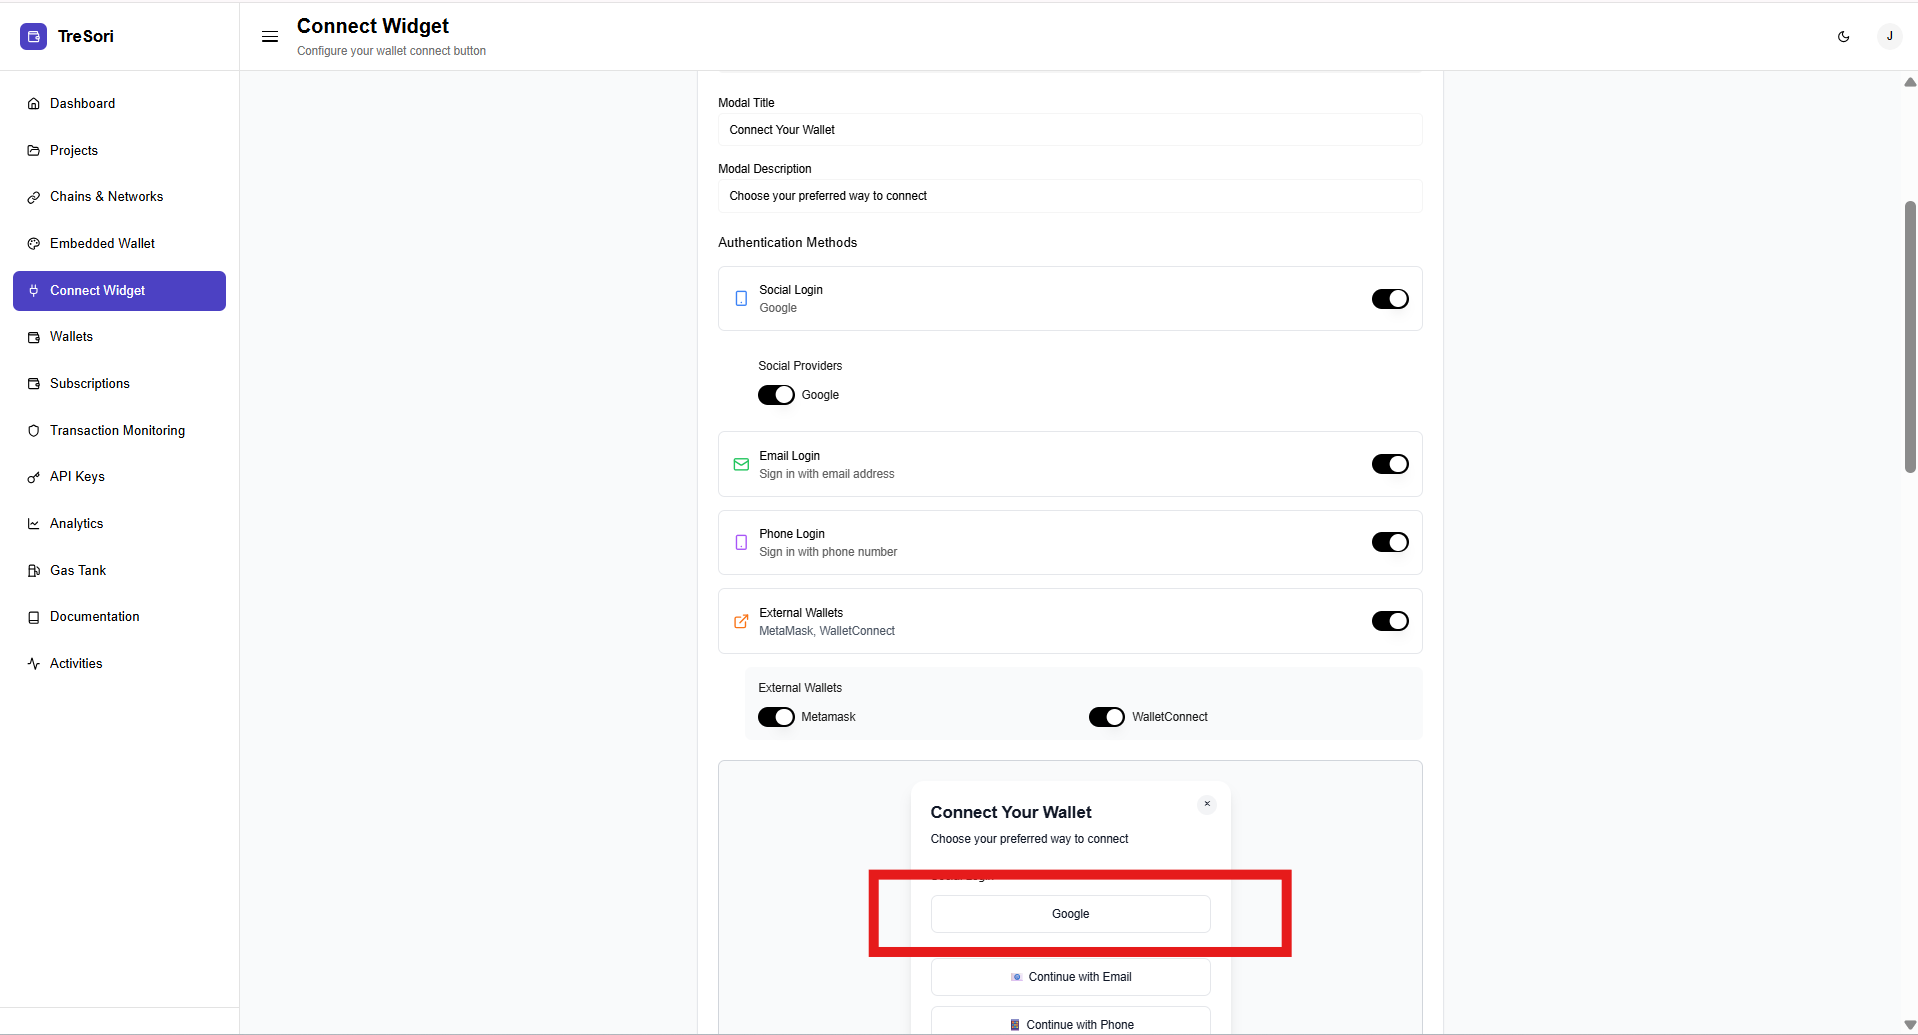Viewport: 1918px width, 1035px height.
Task: Toggle the hamburger sidebar menu
Action: [x=270, y=37]
